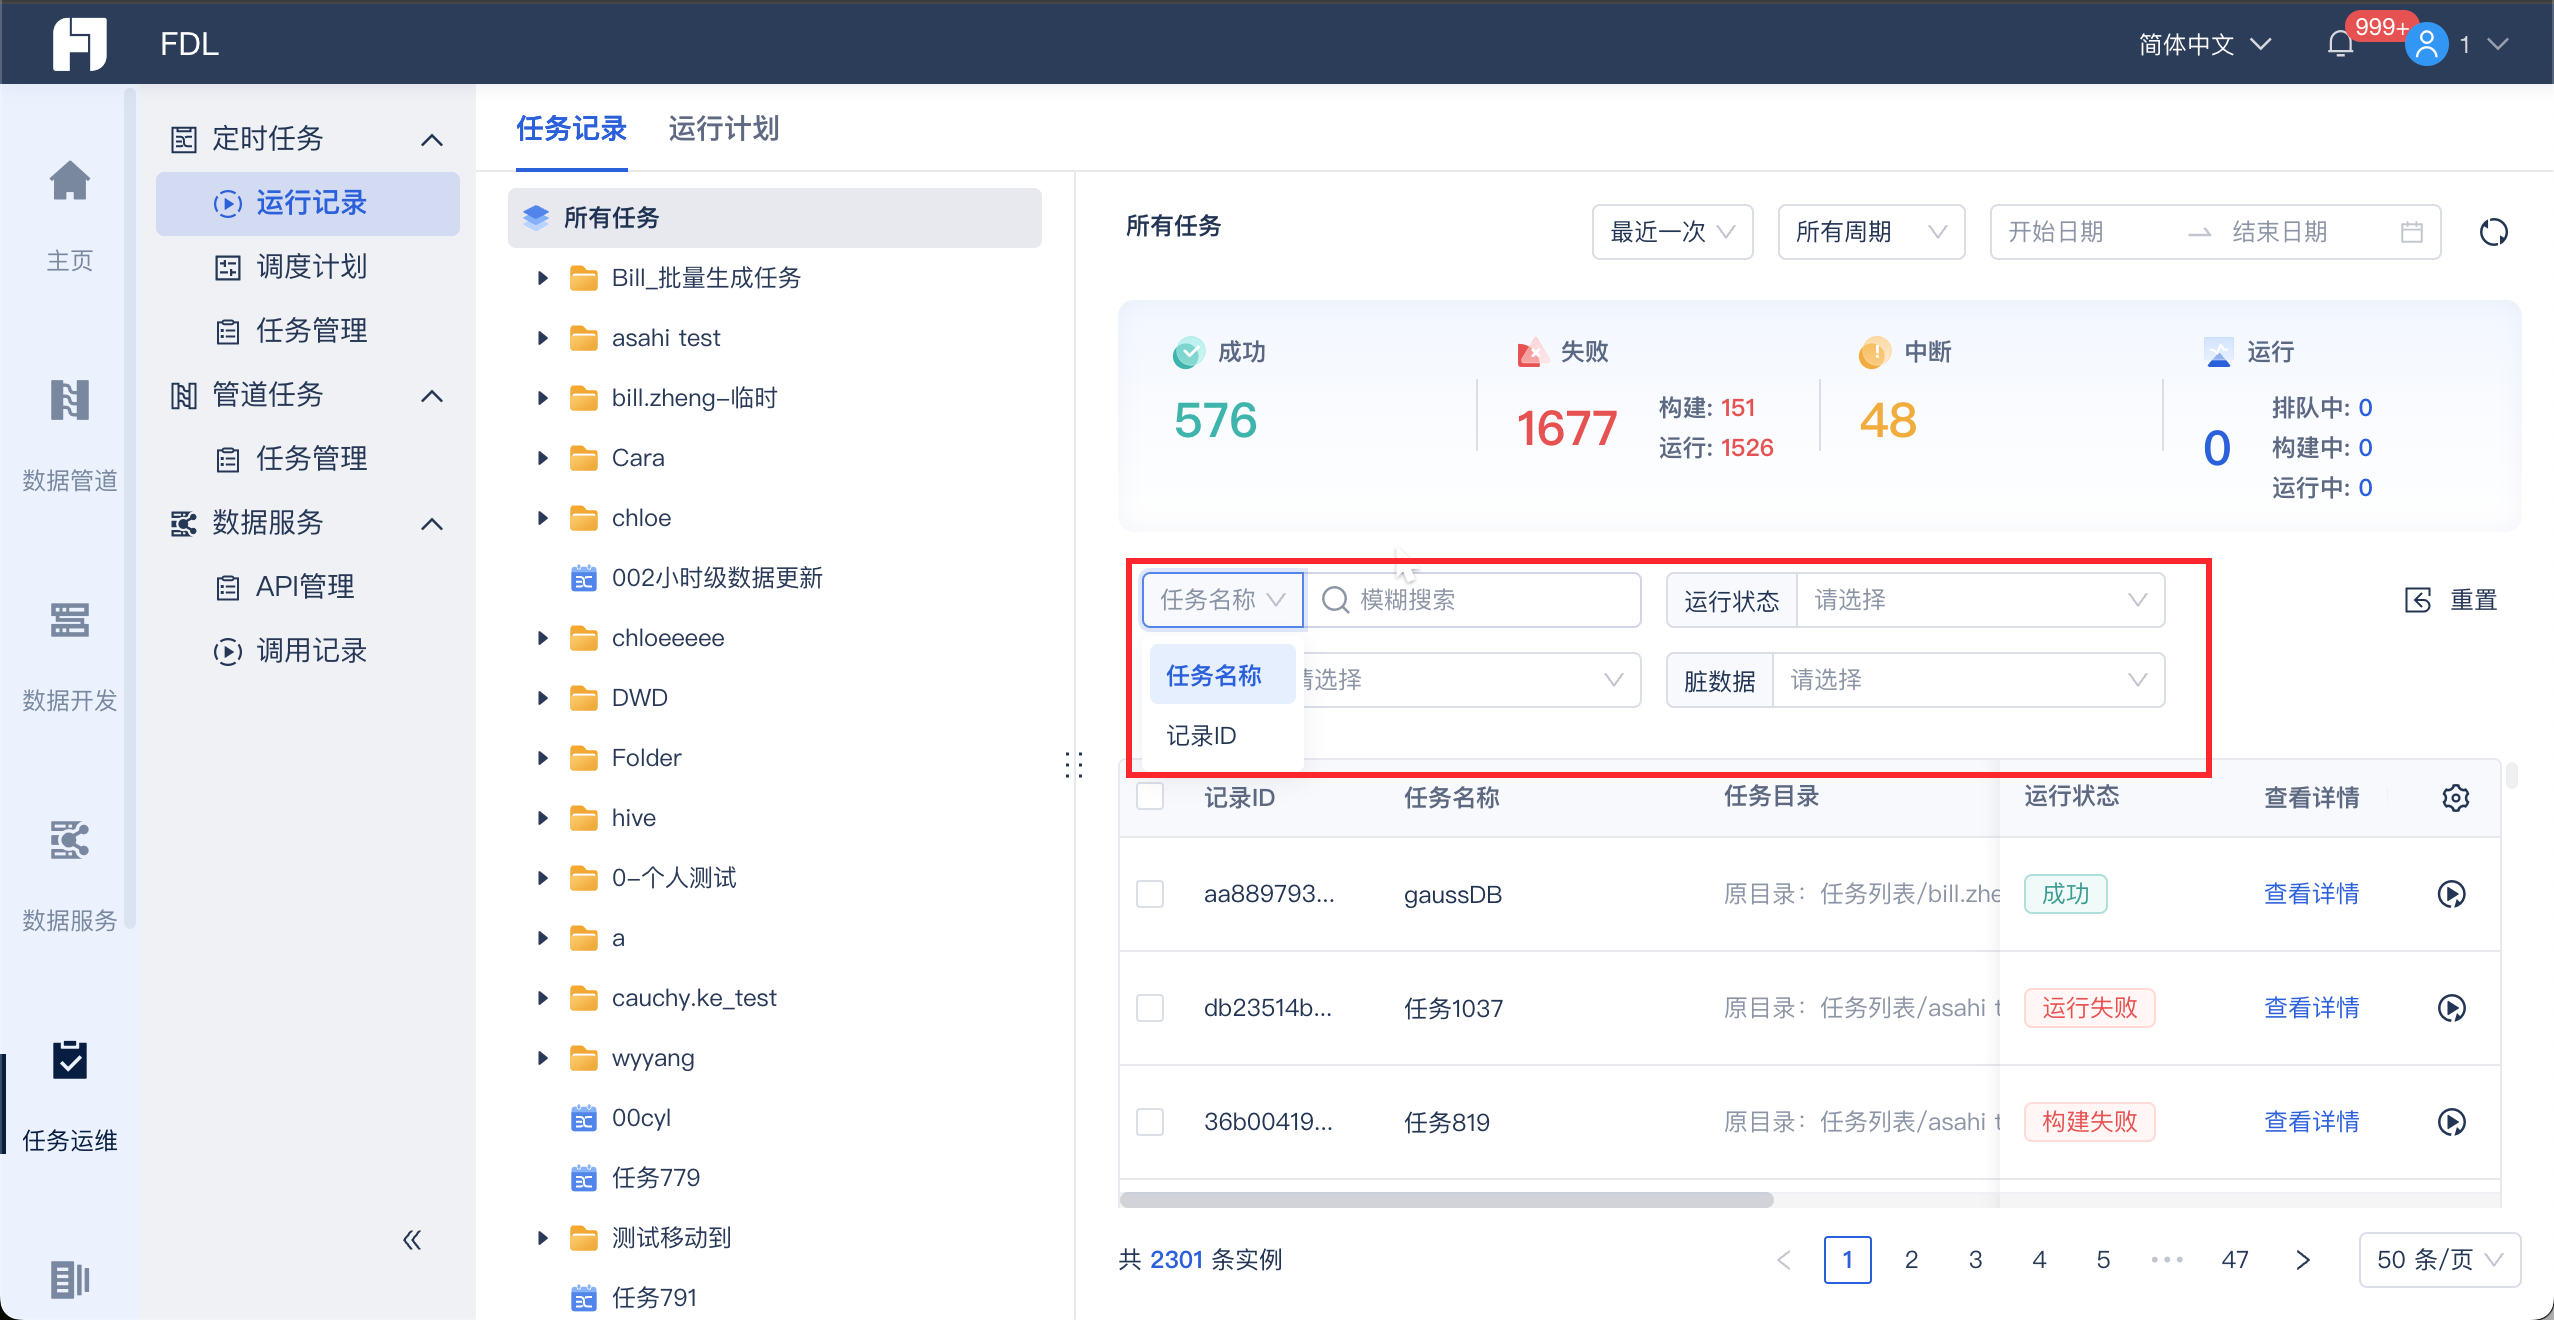Open the 运行状态 请选择 dropdown
The height and width of the screenshot is (1320, 2554).
[1979, 600]
